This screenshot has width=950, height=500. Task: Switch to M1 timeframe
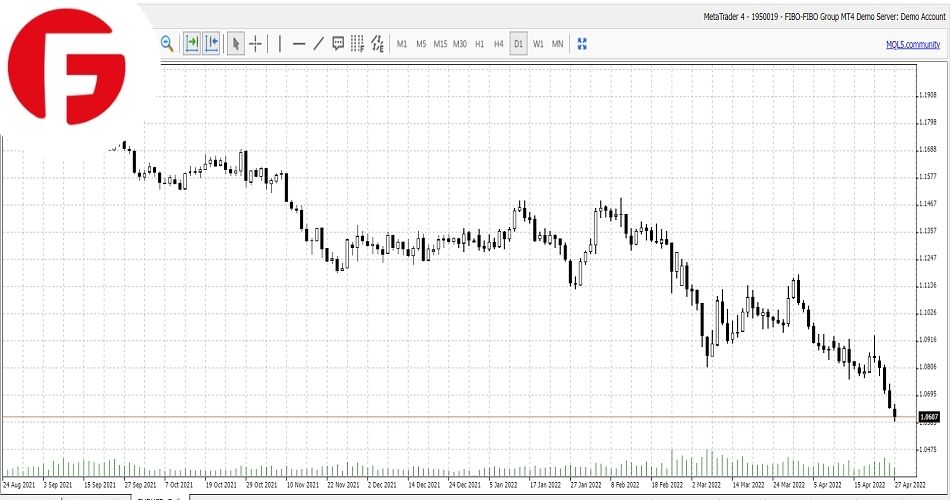click(x=402, y=44)
